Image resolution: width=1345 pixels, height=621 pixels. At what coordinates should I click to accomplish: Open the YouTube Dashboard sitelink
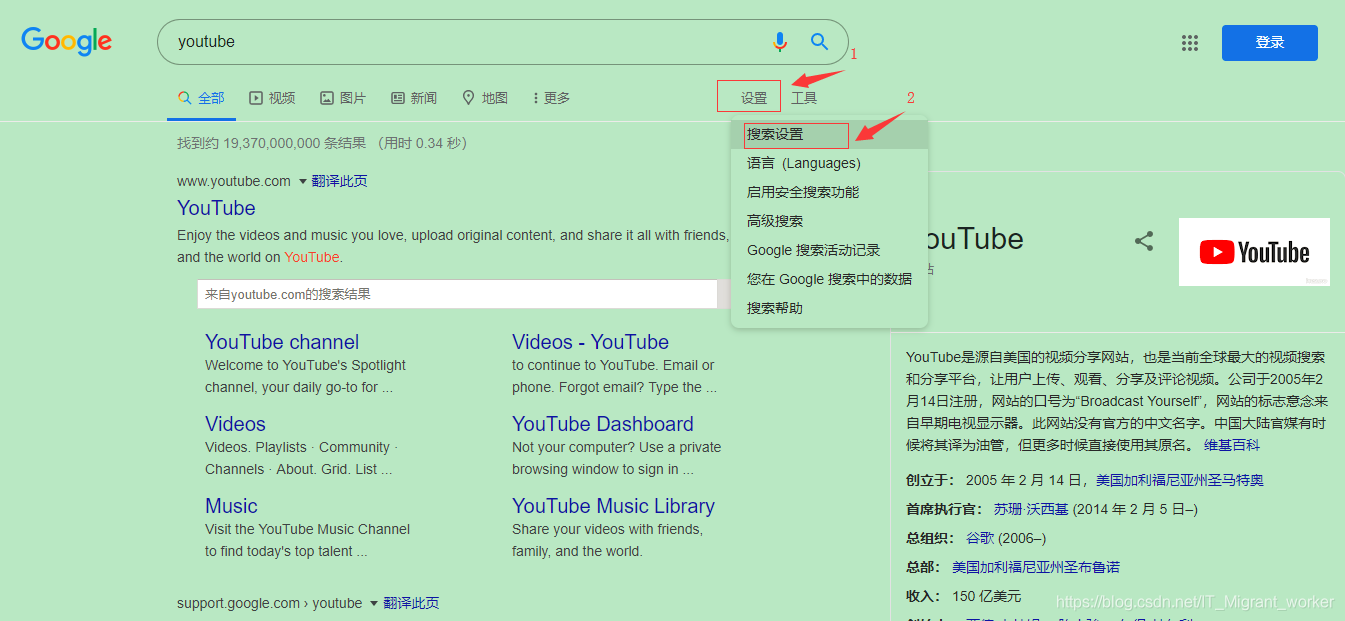coord(603,424)
